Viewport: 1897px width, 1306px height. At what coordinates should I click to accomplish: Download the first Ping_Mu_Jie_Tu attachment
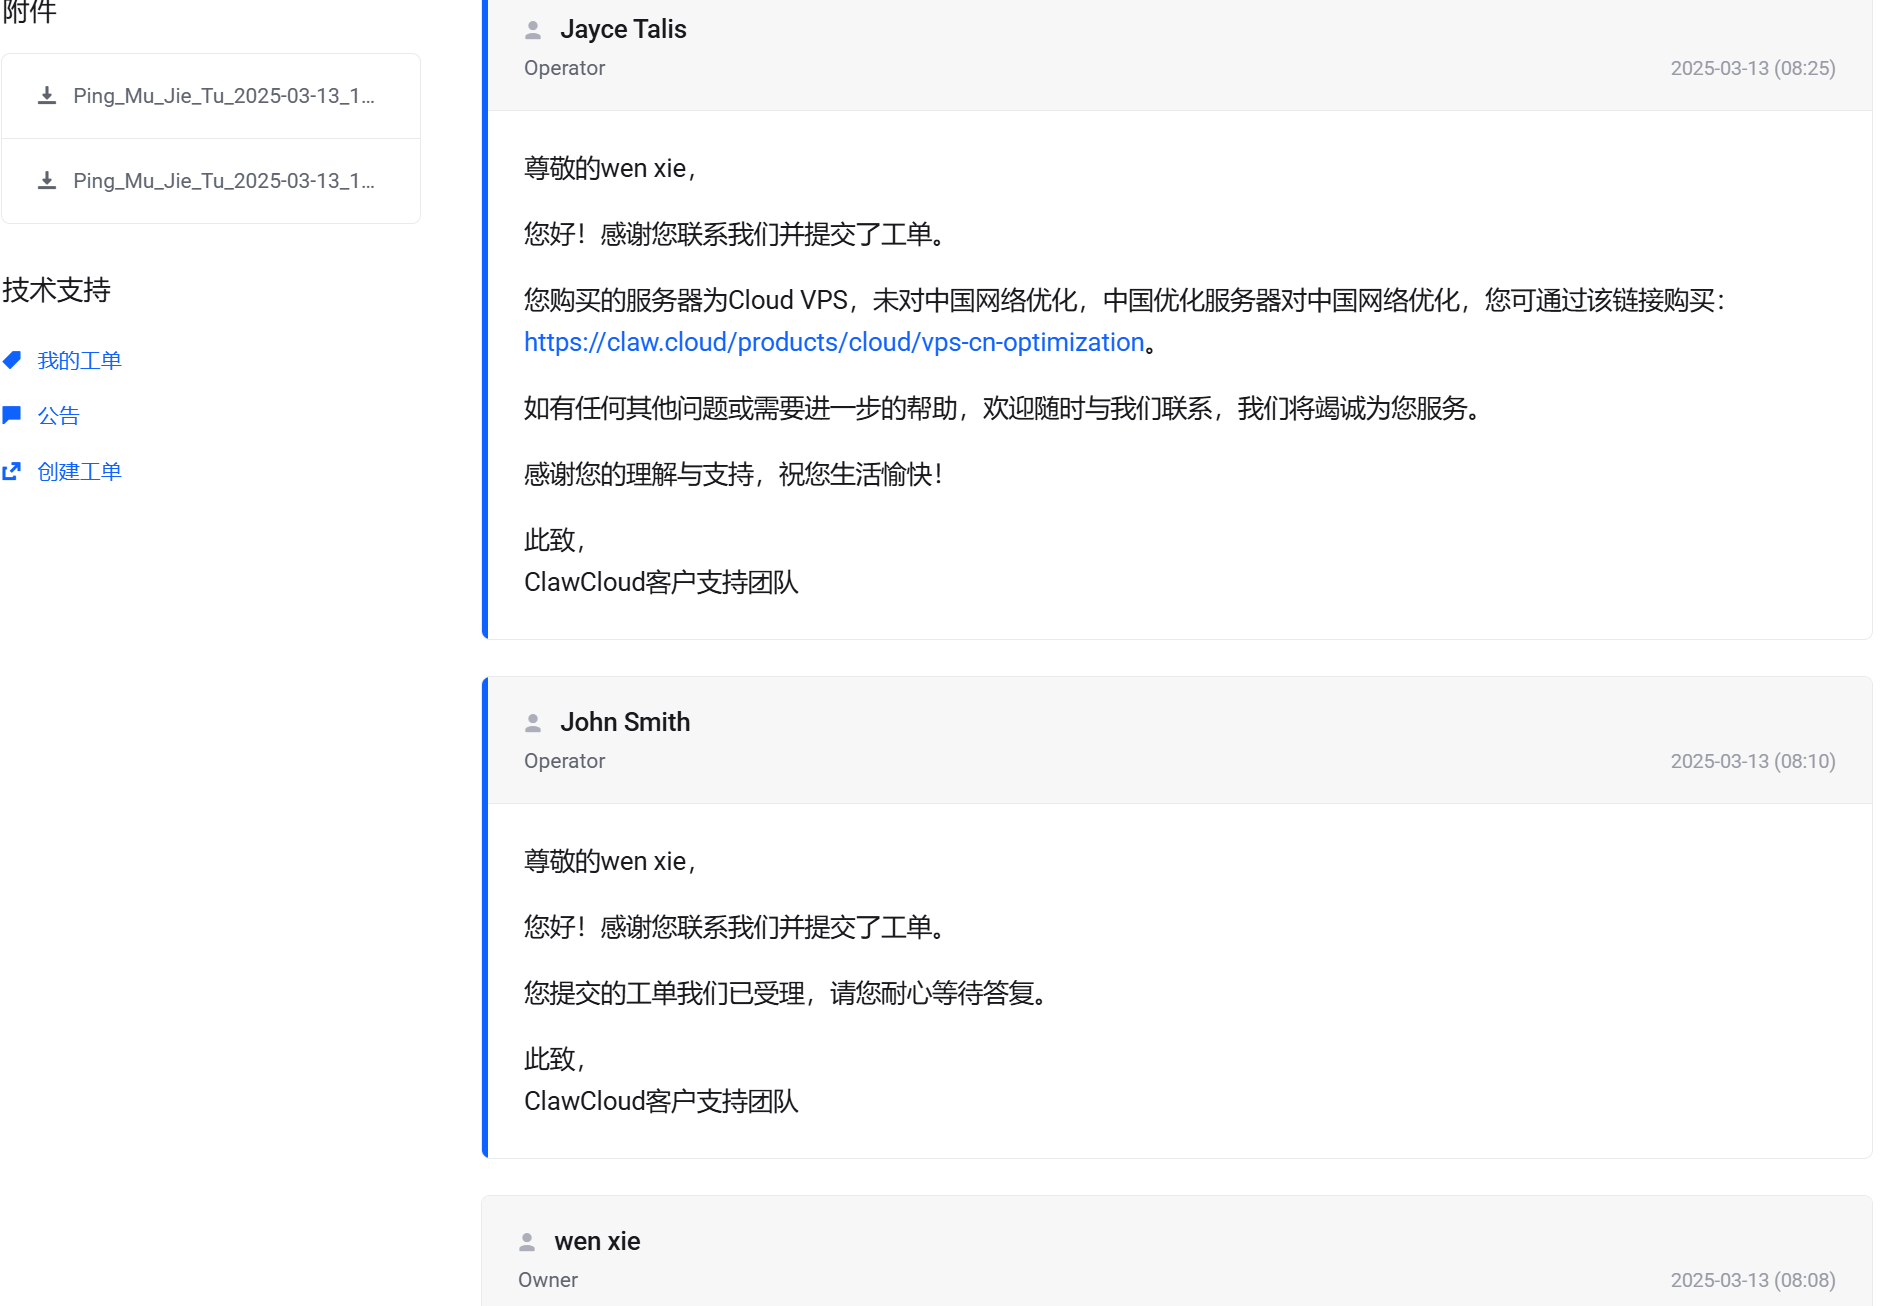click(46, 95)
